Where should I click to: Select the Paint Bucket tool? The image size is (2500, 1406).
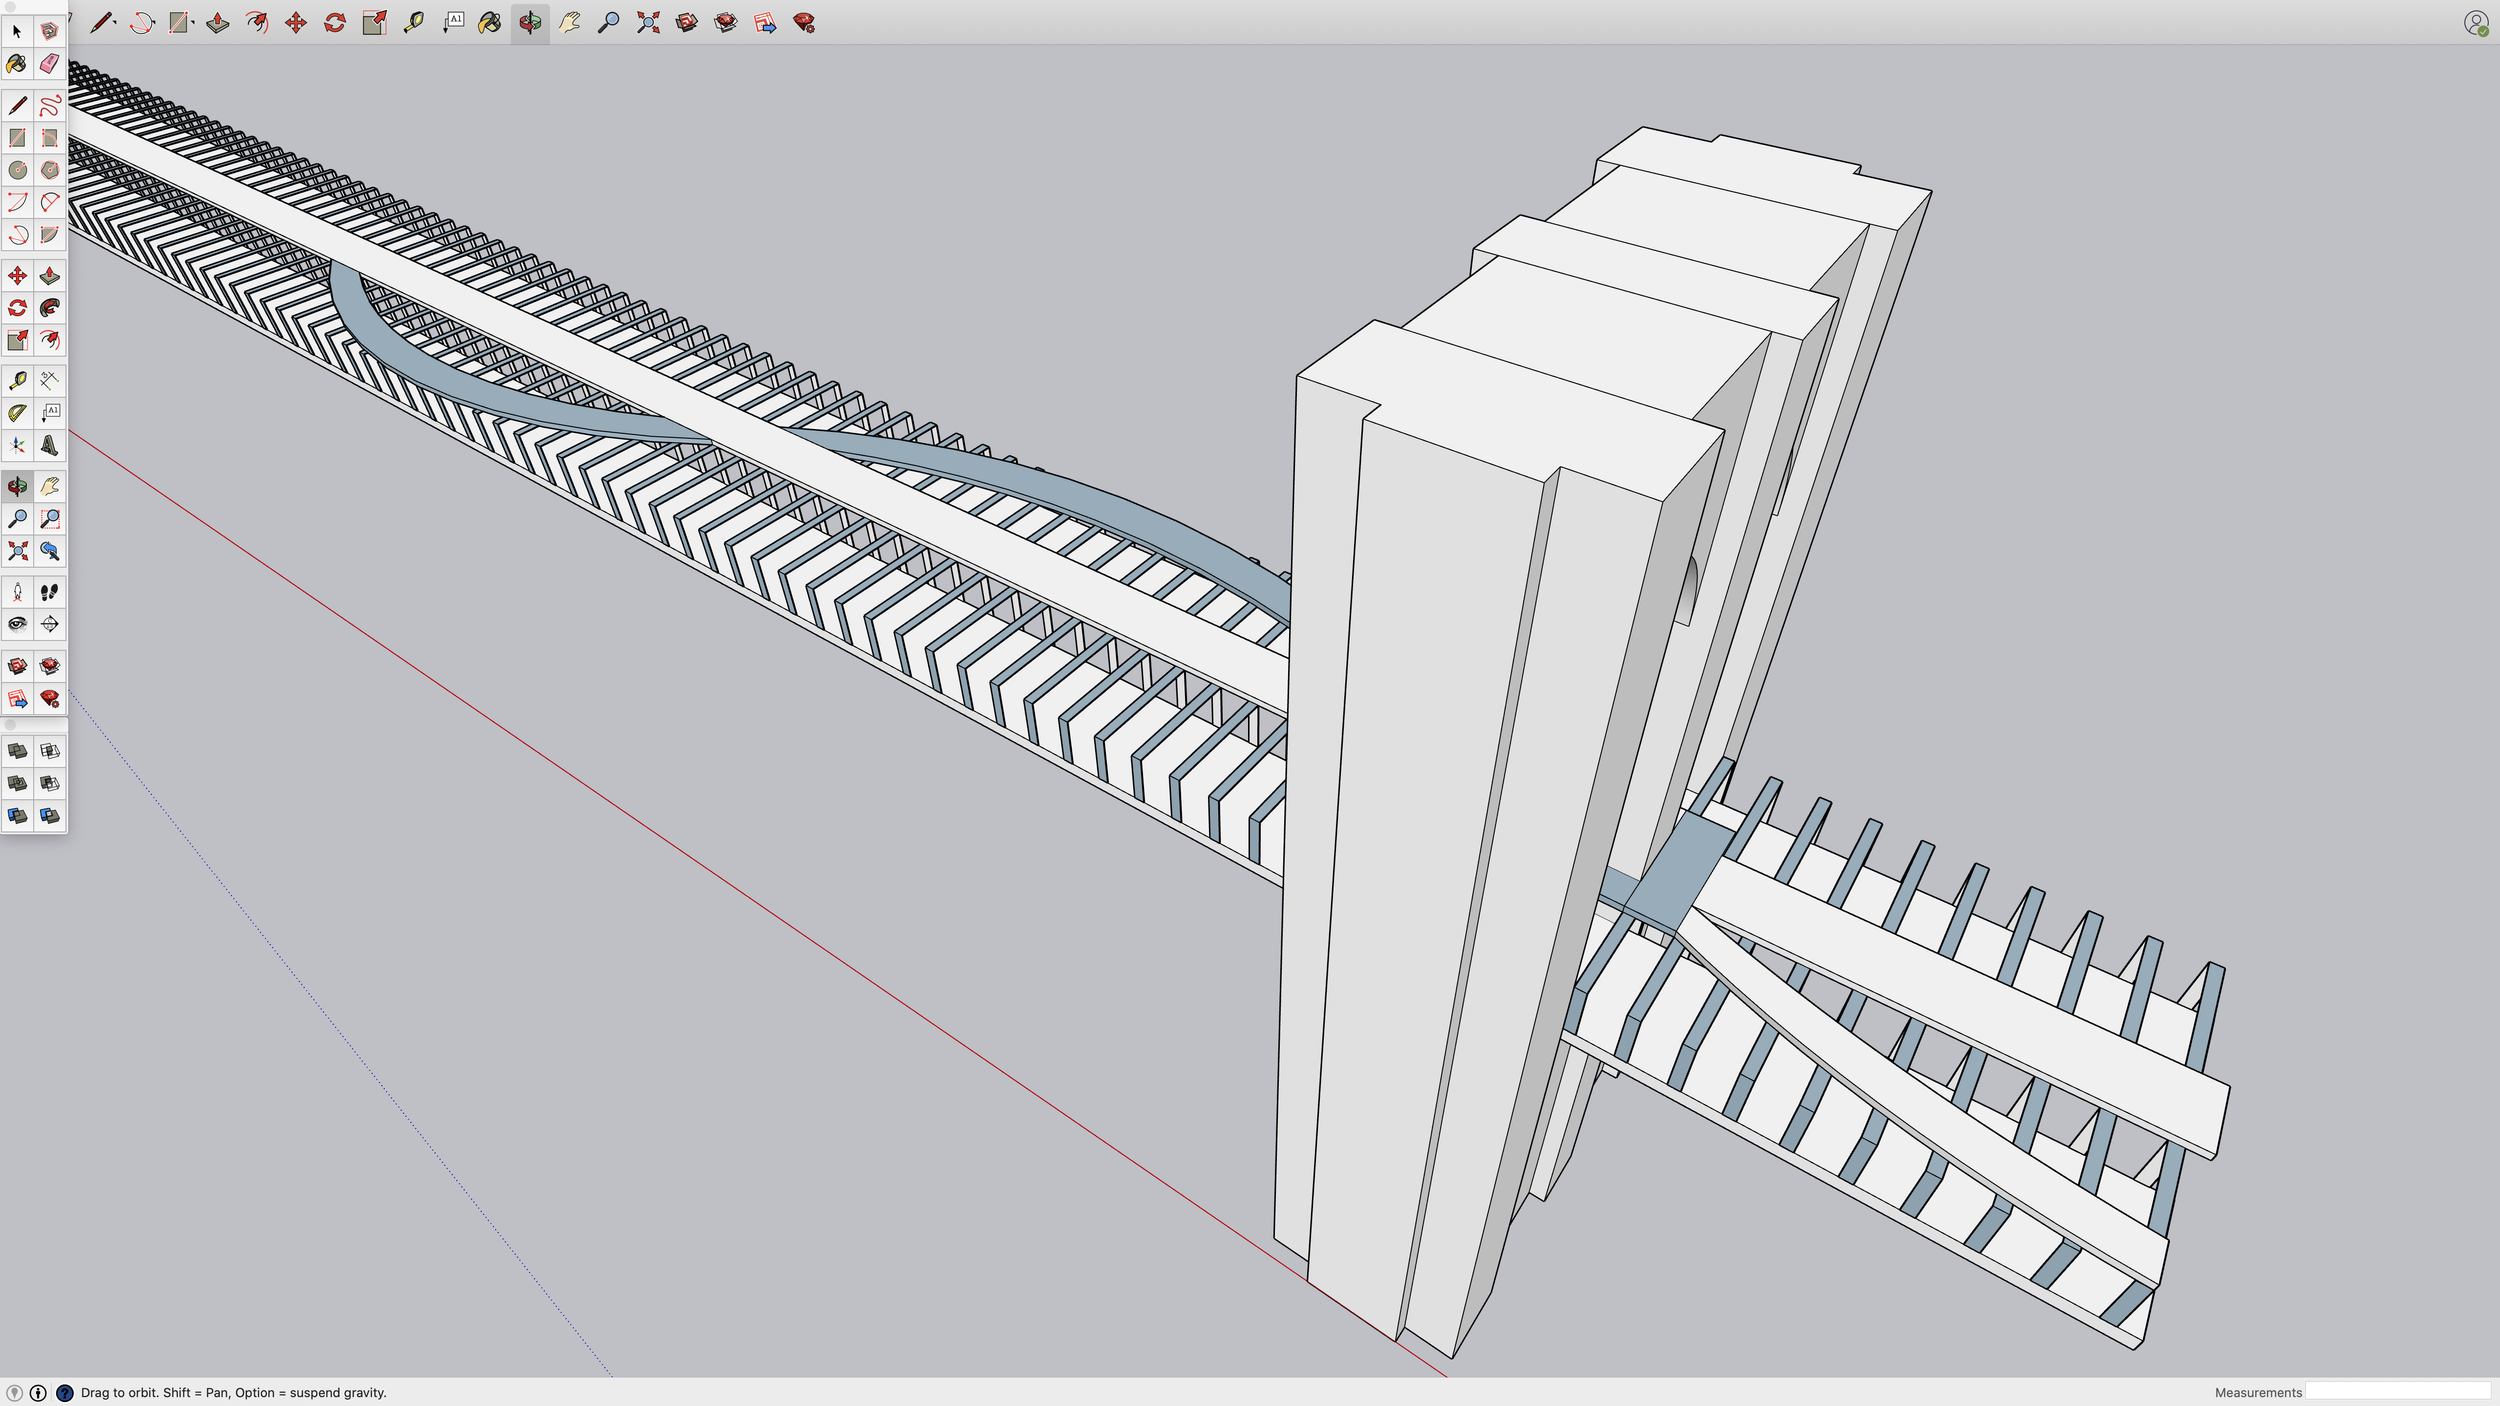pyautogui.click(x=16, y=65)
